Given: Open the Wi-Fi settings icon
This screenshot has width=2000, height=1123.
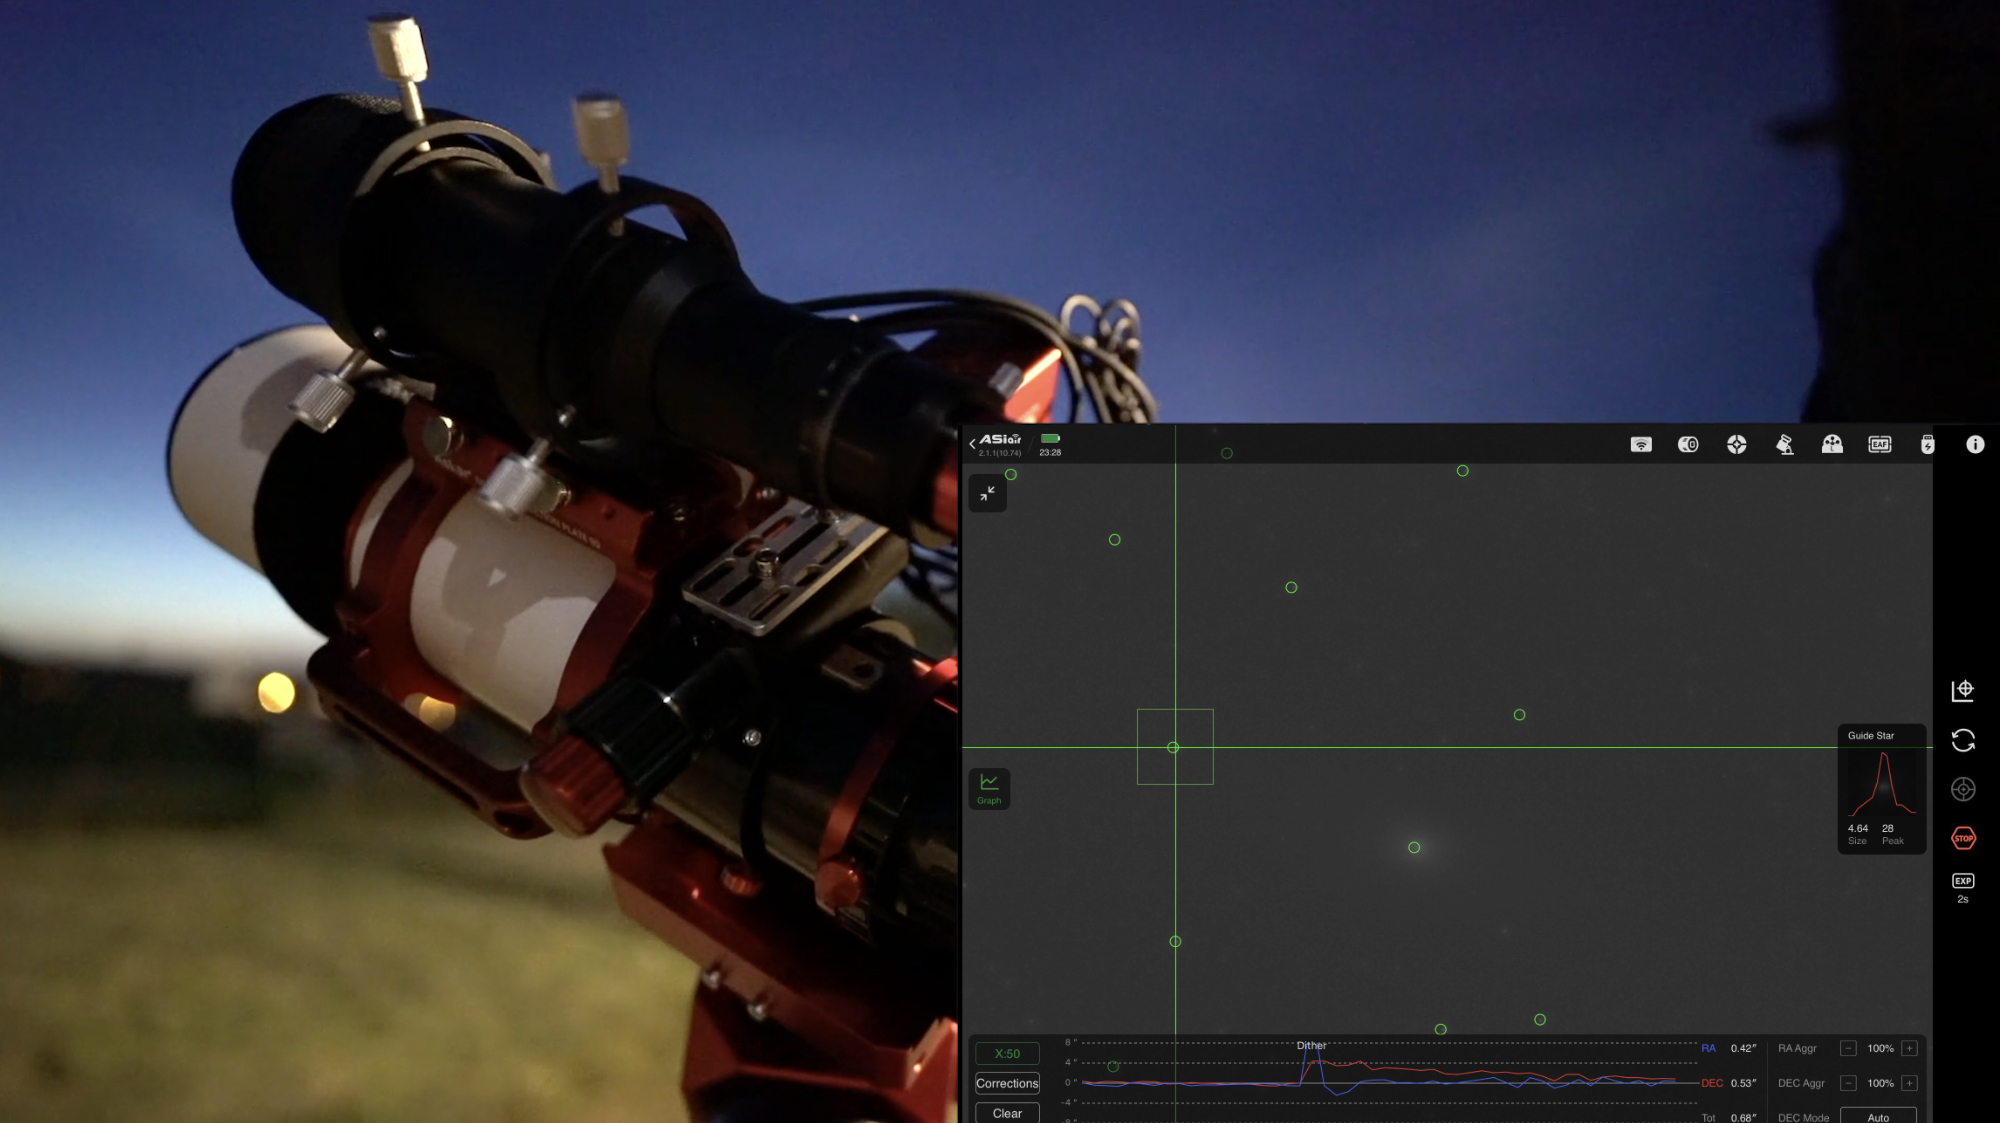Looking at the screenshot, I should (1641, 444).
